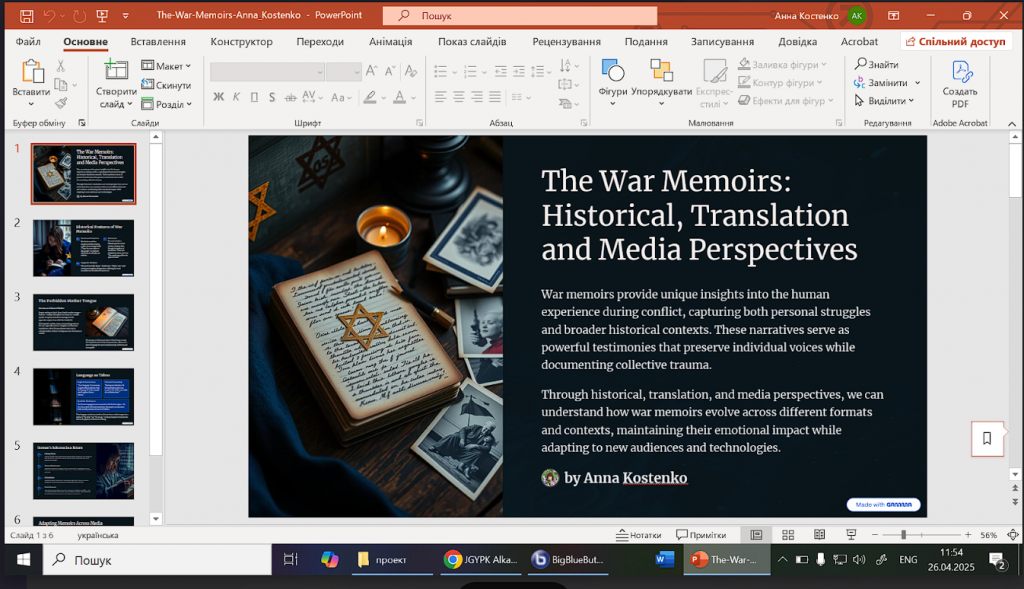Toggle the Comments (Примітки) pane

coord(700,535)
